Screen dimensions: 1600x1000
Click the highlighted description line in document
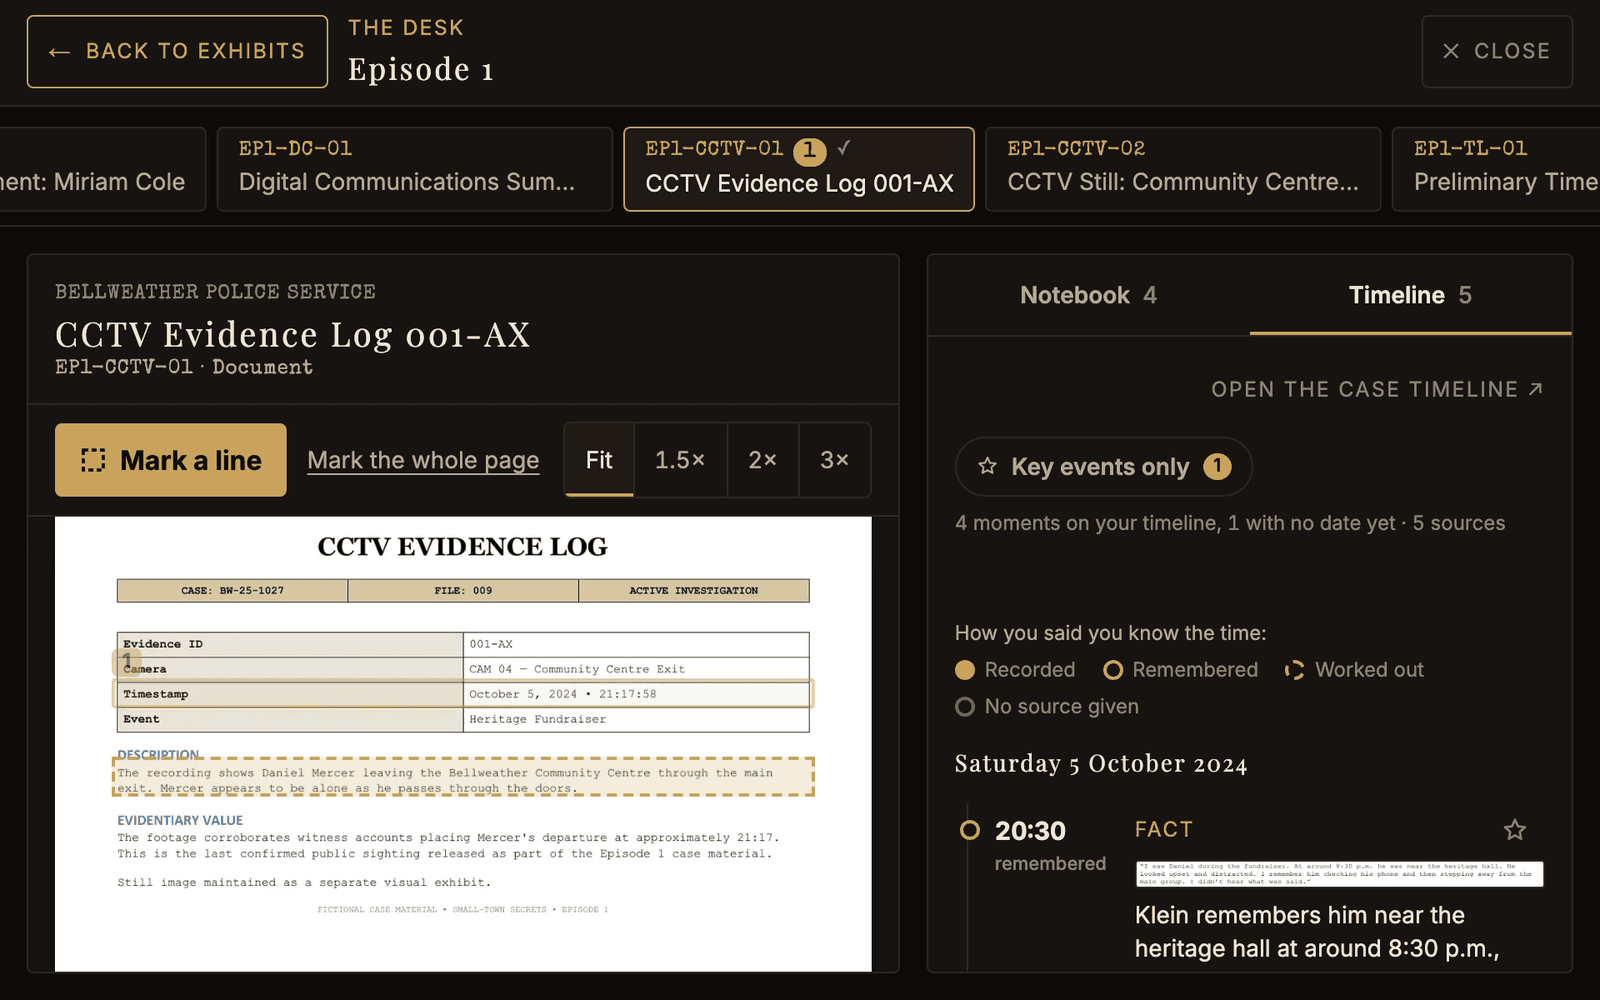tap(463, 777)
